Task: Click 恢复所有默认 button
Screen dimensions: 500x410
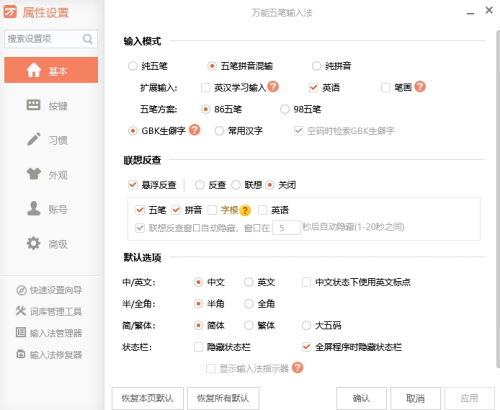Action: [223, 398]
